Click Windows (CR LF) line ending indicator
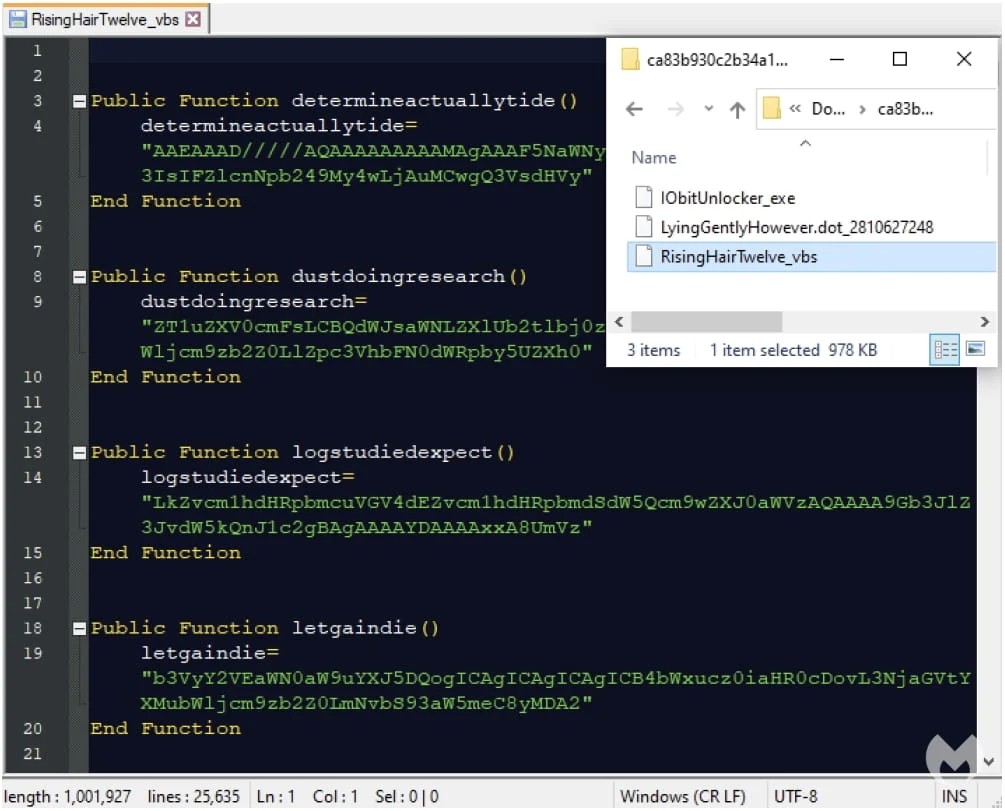The image size is (1005, 811). click(x=683, y=797)
